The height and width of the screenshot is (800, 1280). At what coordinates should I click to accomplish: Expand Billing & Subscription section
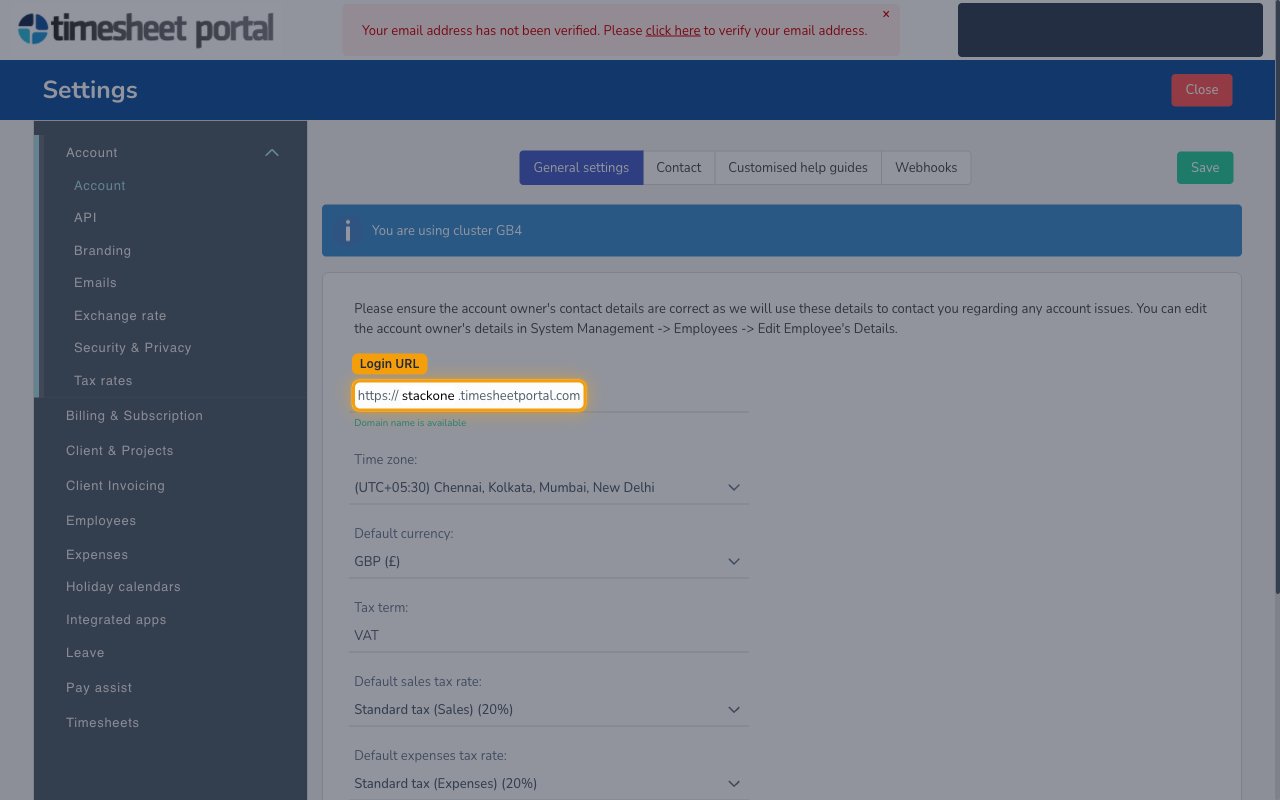tap(134, 416)
